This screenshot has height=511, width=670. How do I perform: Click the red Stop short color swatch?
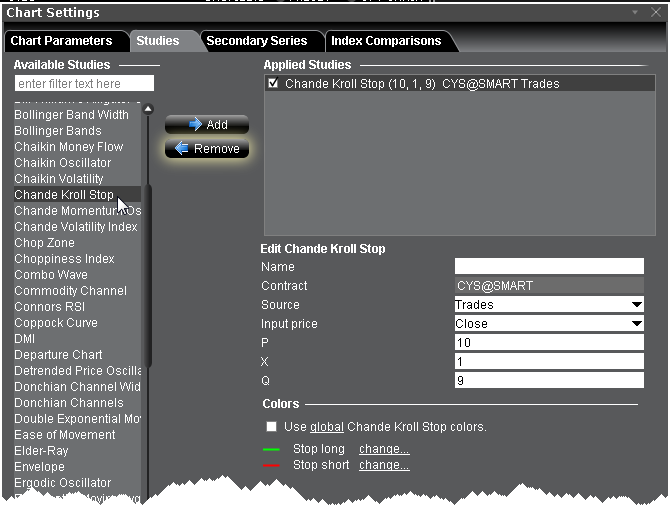[x=271, y=466]
